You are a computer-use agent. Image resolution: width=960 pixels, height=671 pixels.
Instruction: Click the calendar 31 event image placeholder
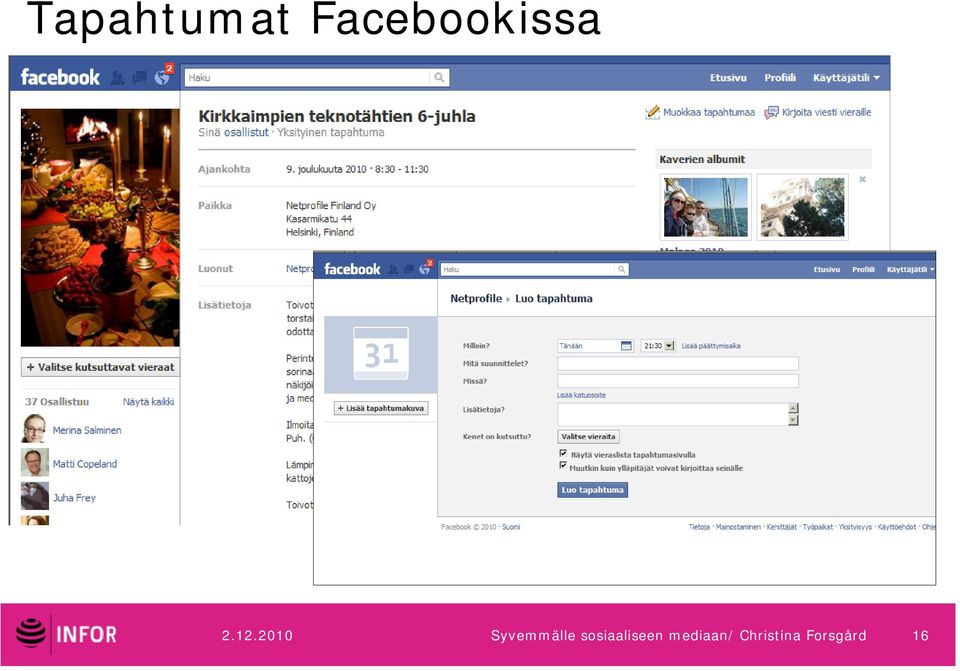[x=381, y=354]
